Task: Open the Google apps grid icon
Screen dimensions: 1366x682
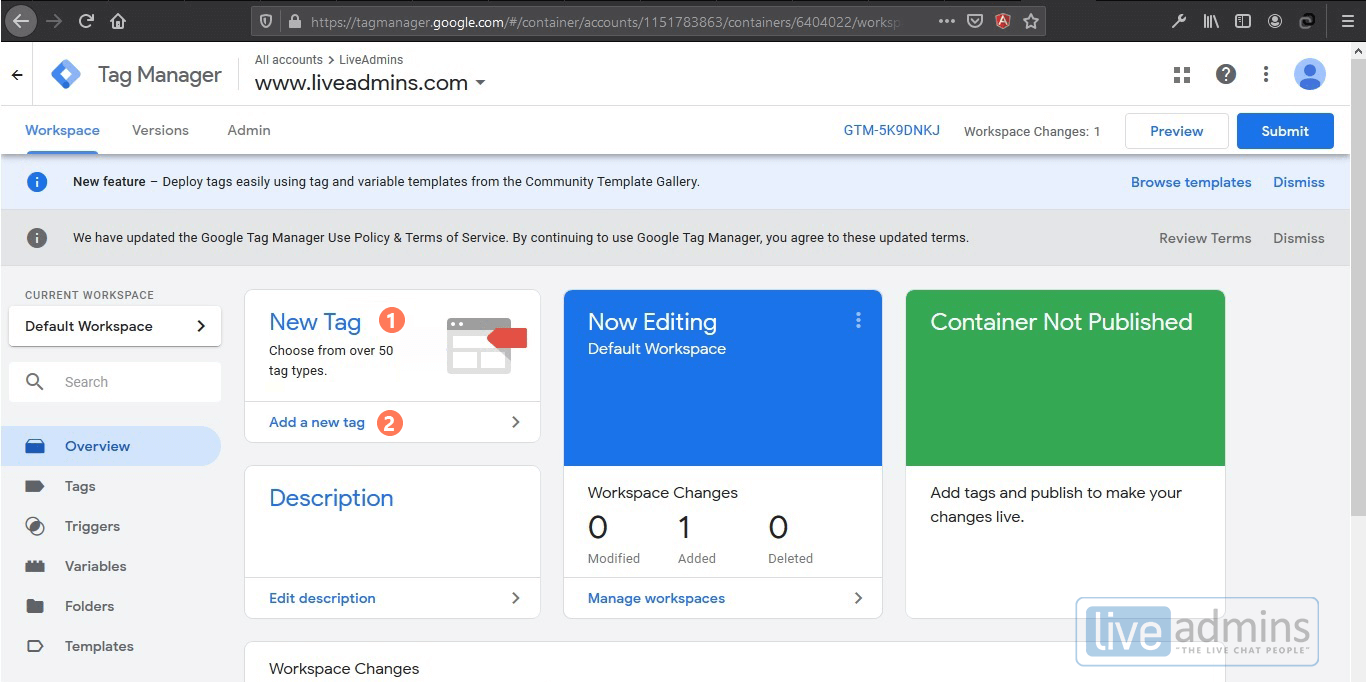Action: click(1182, 74)
